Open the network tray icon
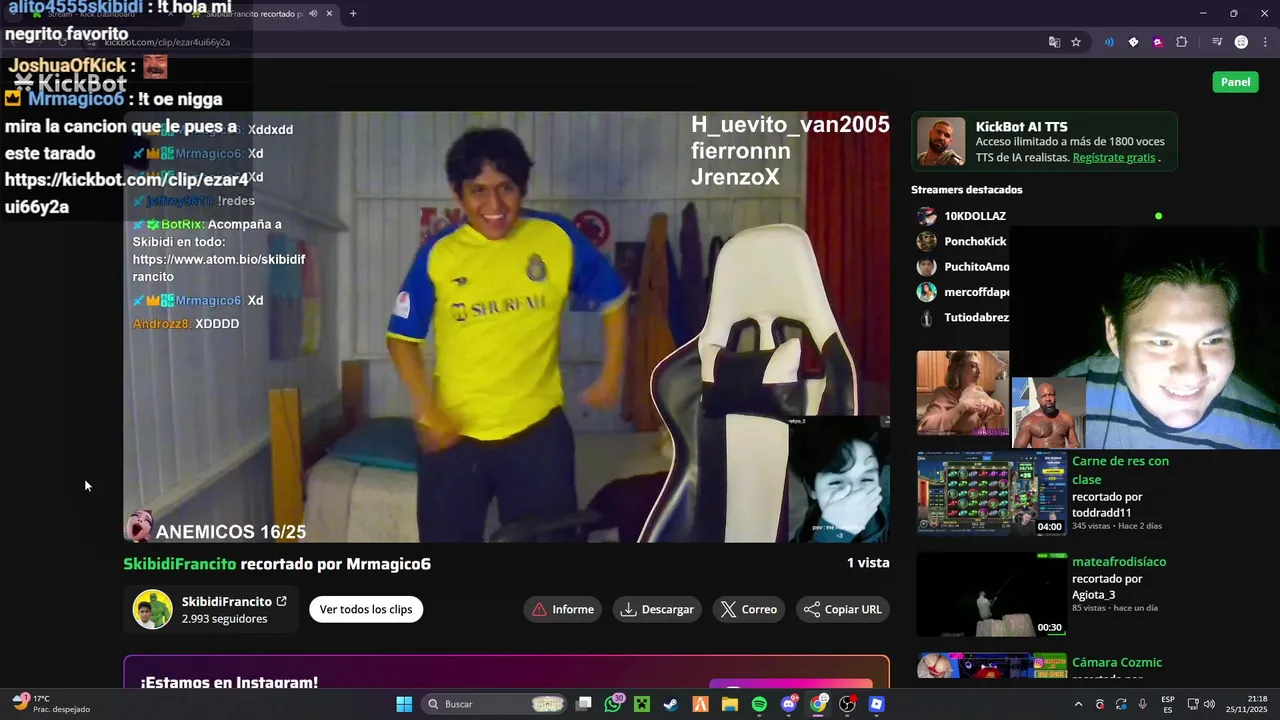 point(1192,704)
